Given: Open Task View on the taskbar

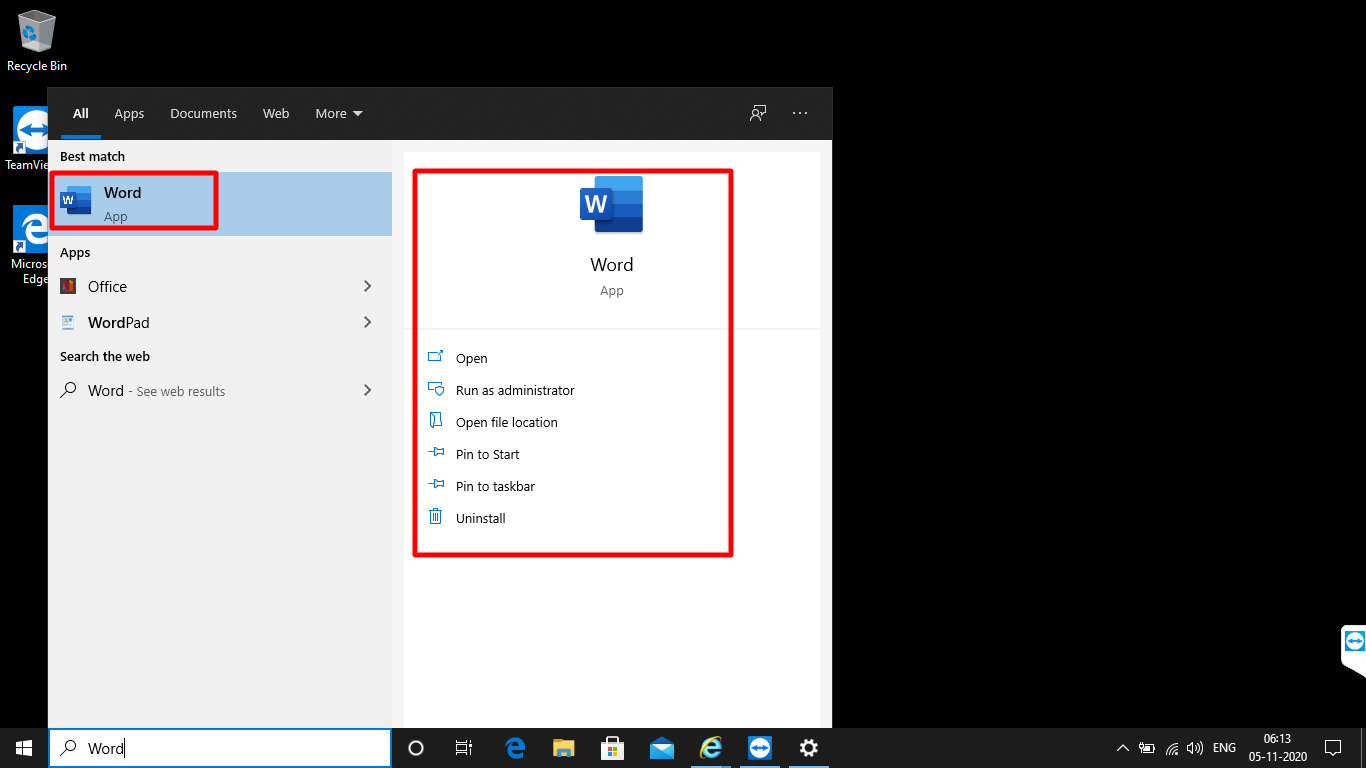Looking at the screenshot, I should (464, 748).
